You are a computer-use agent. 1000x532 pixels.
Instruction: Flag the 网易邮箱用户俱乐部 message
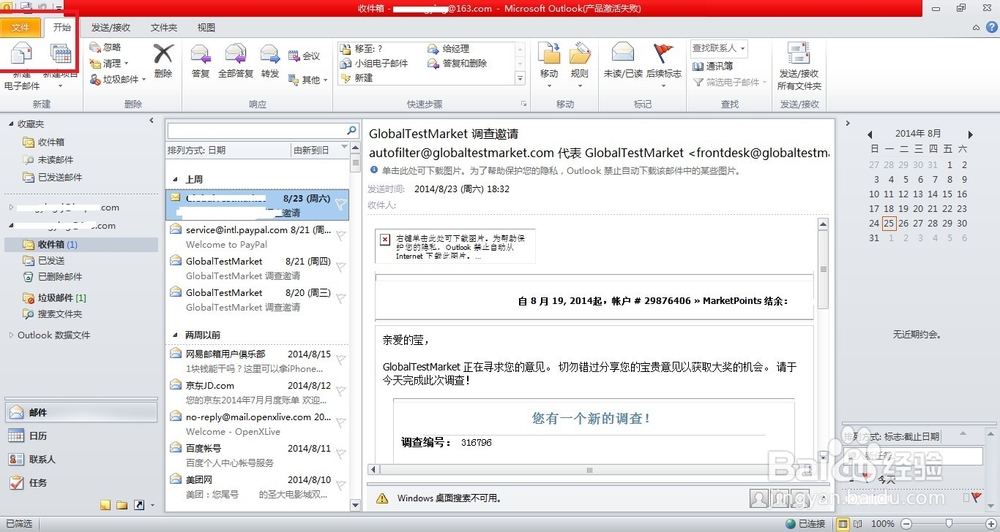[x=341, y=360]
